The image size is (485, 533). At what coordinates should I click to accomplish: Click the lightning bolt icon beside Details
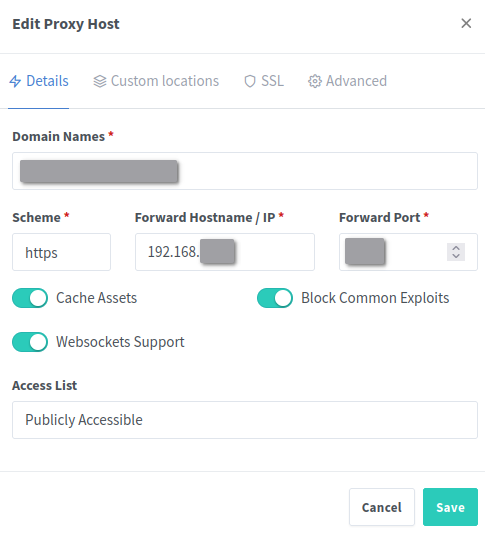(x=15, y=81)
